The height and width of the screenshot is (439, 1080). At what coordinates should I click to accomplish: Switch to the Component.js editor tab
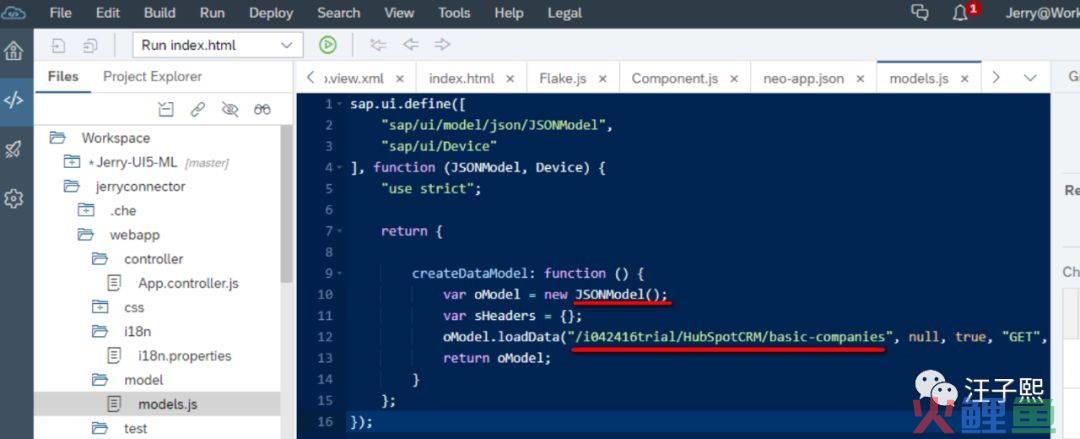coord(674,78)
